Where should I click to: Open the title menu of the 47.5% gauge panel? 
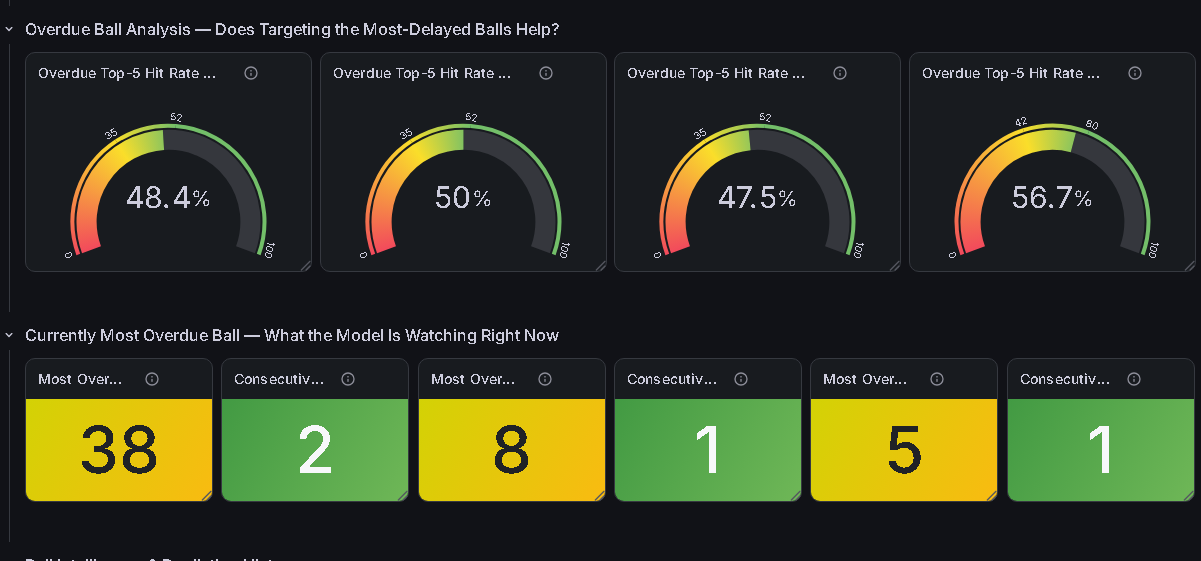tap(716, 73)
